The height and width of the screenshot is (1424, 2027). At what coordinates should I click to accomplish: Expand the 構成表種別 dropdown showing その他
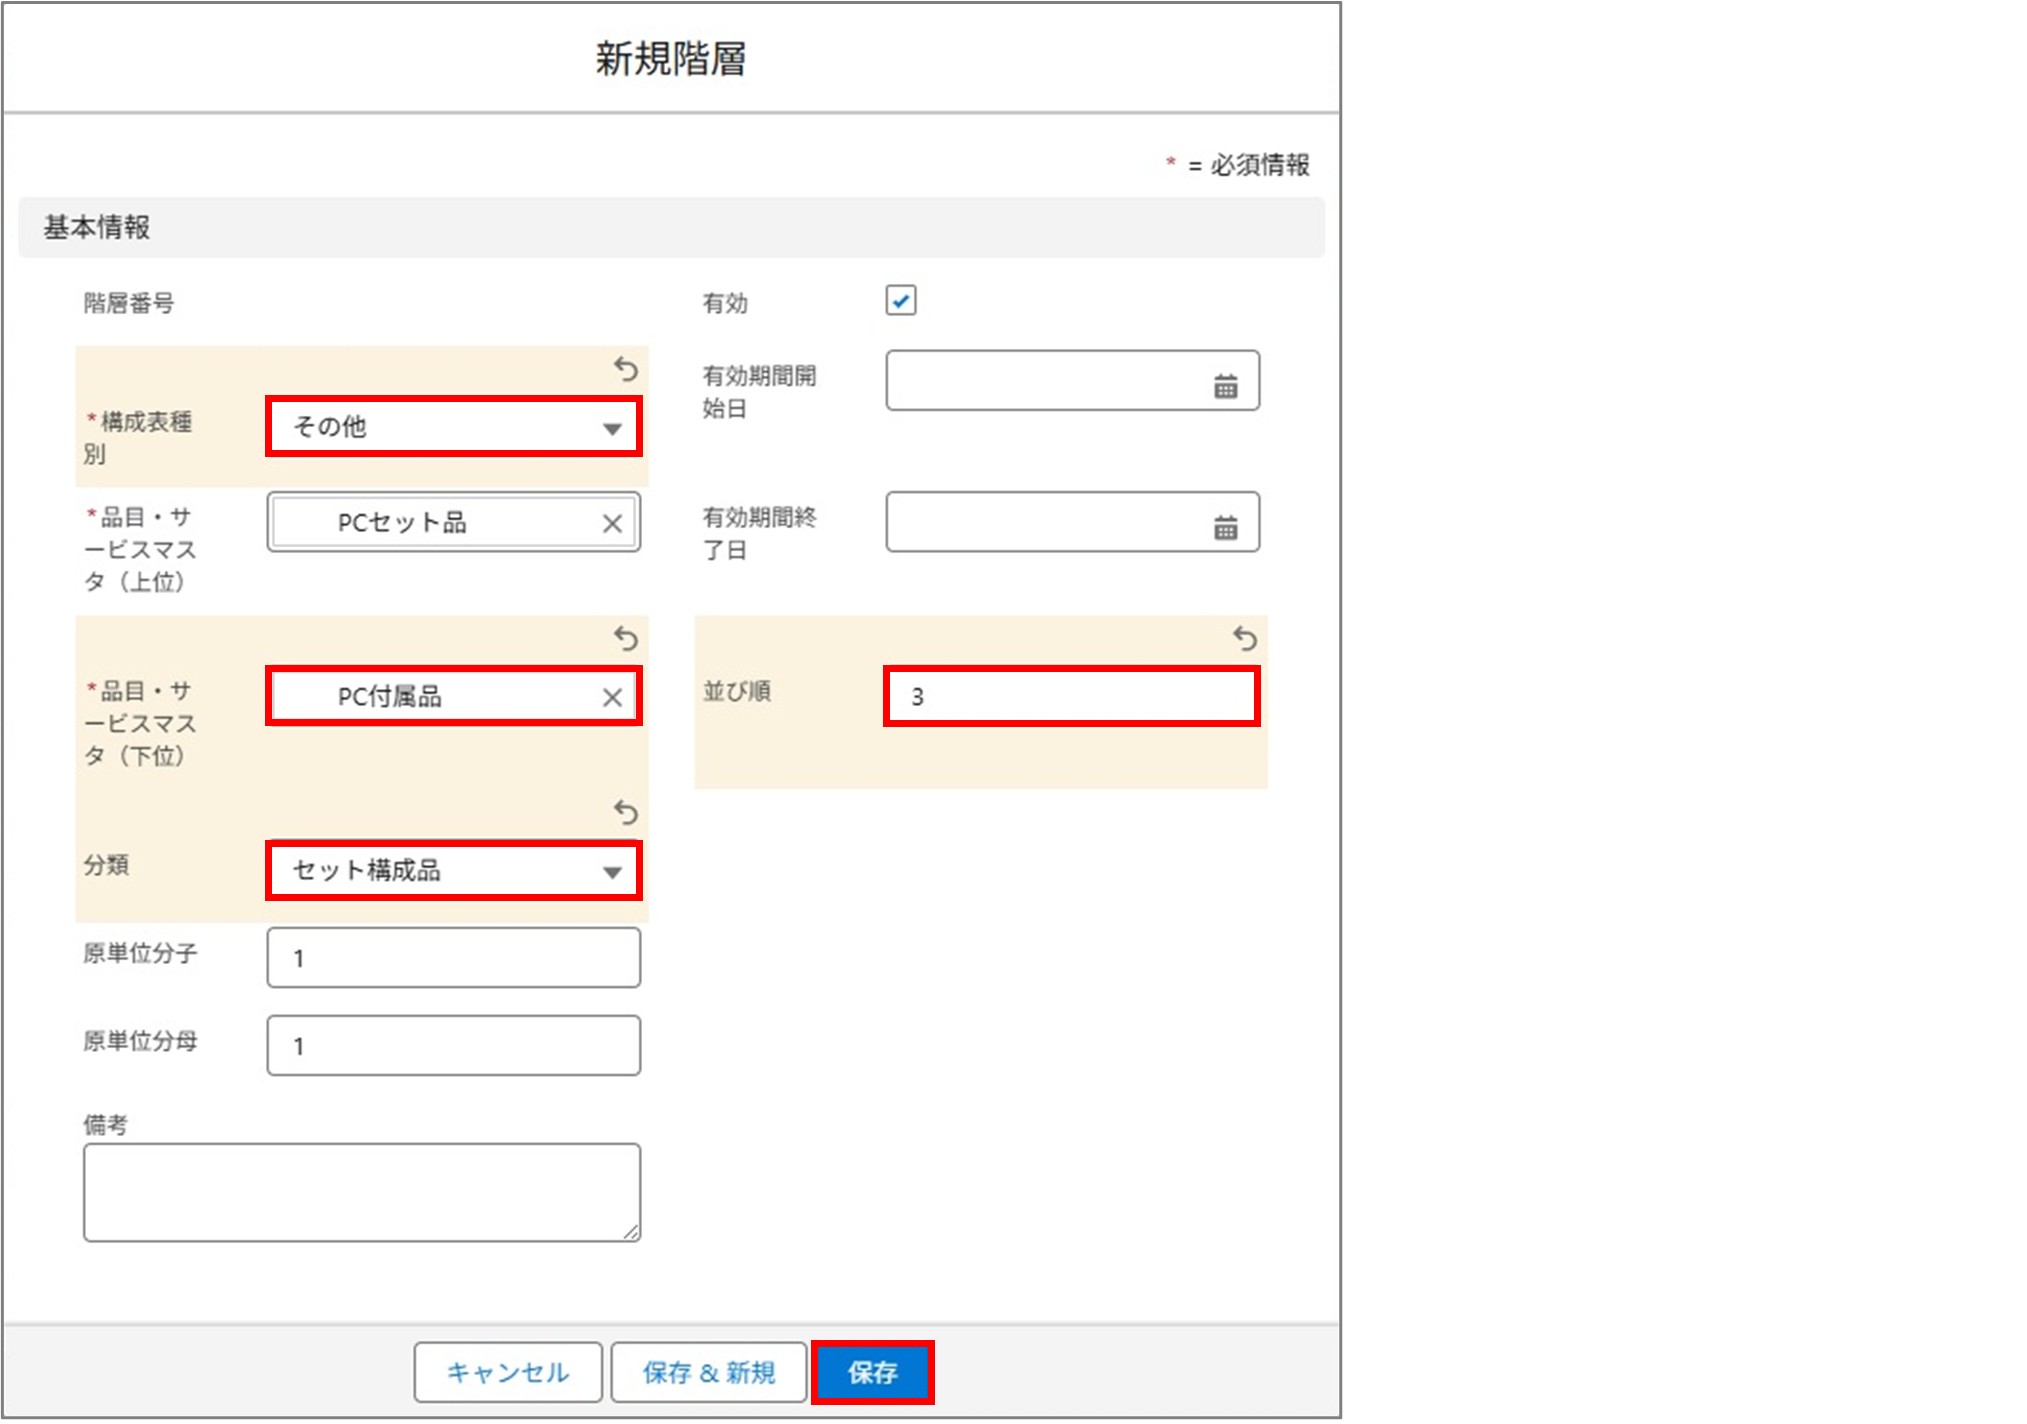[x=454, y=427]
